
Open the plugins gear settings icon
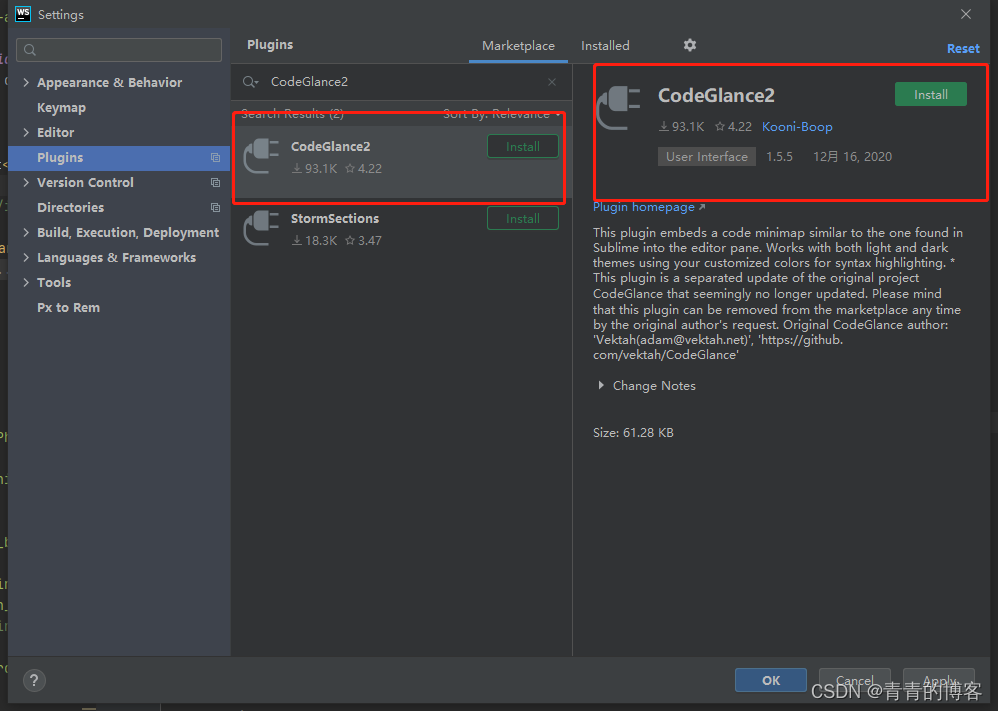689,45
